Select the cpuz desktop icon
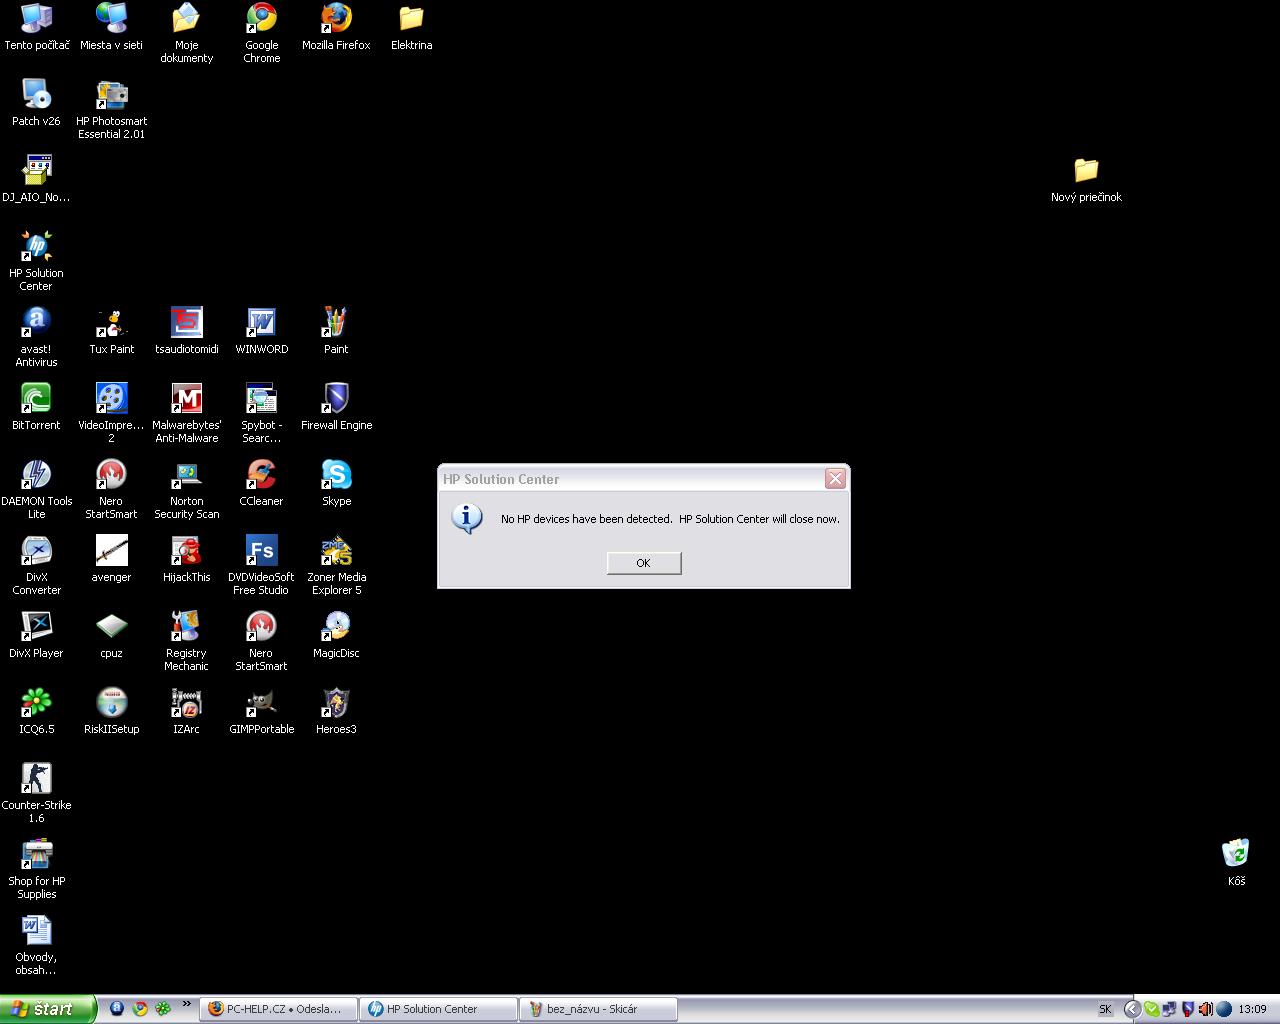The image size is (1280, 1024). tap(111, 635)
